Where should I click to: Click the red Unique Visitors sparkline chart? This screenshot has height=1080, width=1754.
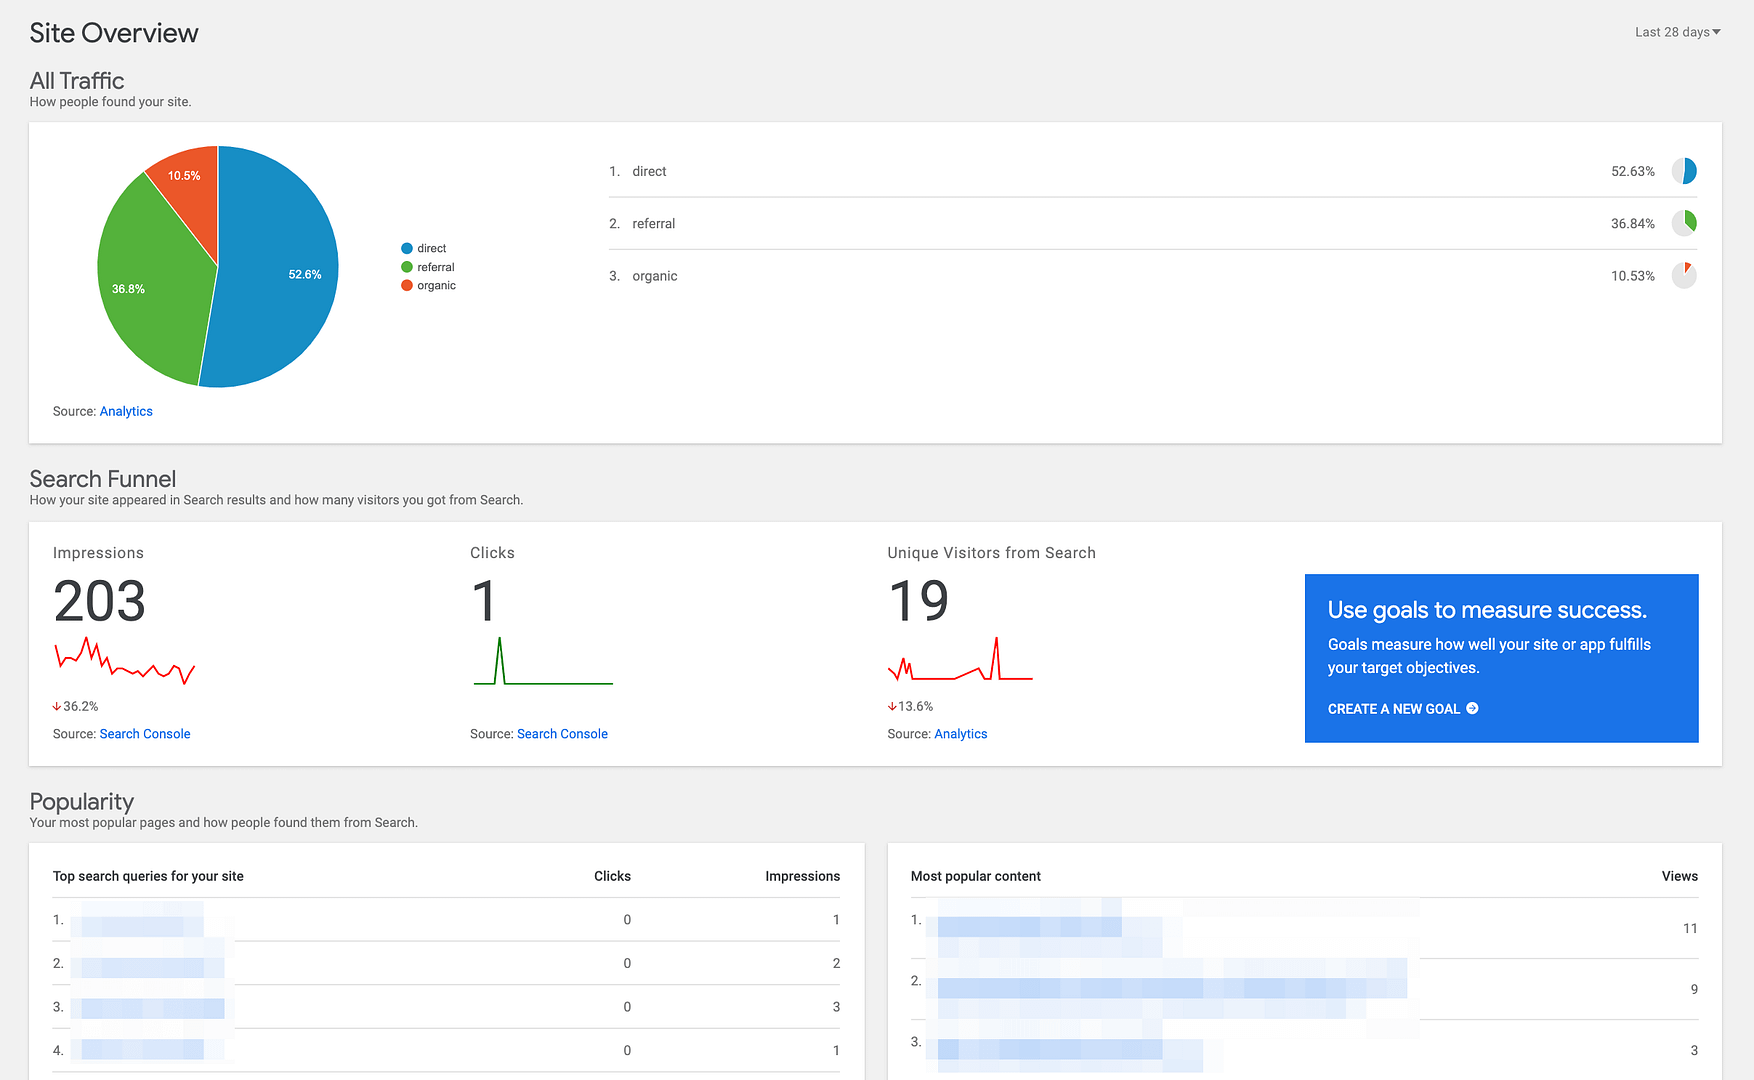tap(960, 663)
